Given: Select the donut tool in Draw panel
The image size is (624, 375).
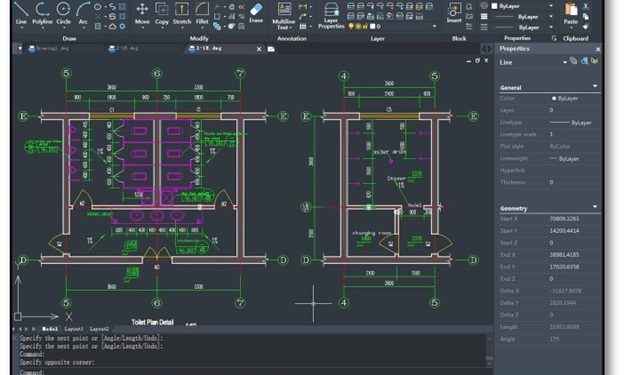Looking at the screenshot, I should pyautogui.click(x=122, y=26).
